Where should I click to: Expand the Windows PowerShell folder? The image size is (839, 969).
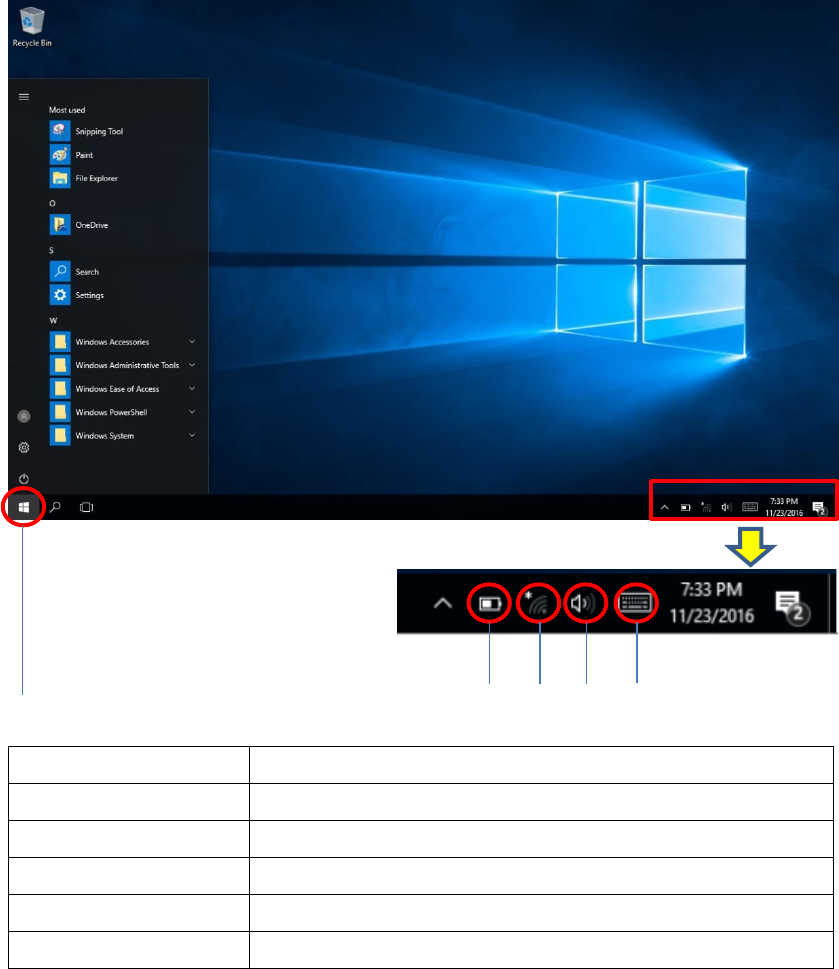(x=122, y=412)
